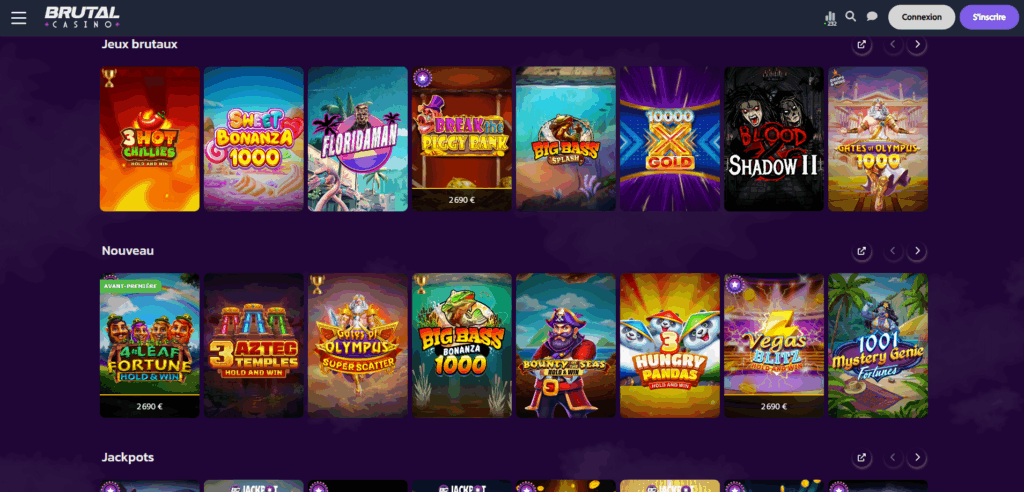Show next games in Jeux brutaux carousel
This screenshot has height=492, width=1024.
click(x=917, y=44)
